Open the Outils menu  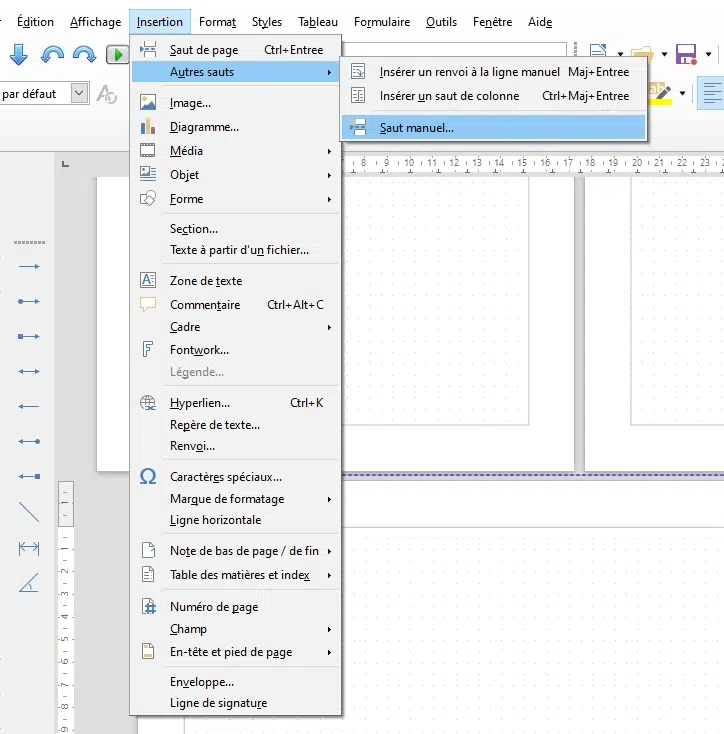coord(441,22)
